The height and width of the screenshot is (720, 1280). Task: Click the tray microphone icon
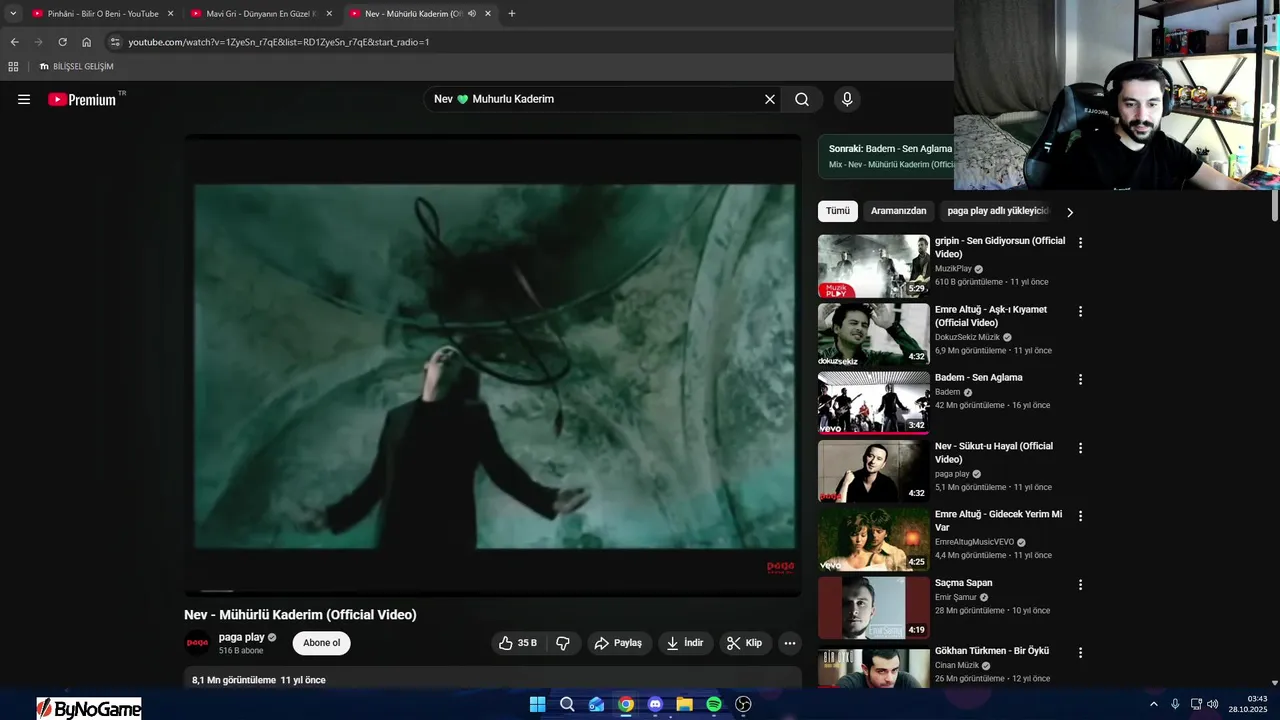click(x=1175, y=704)
